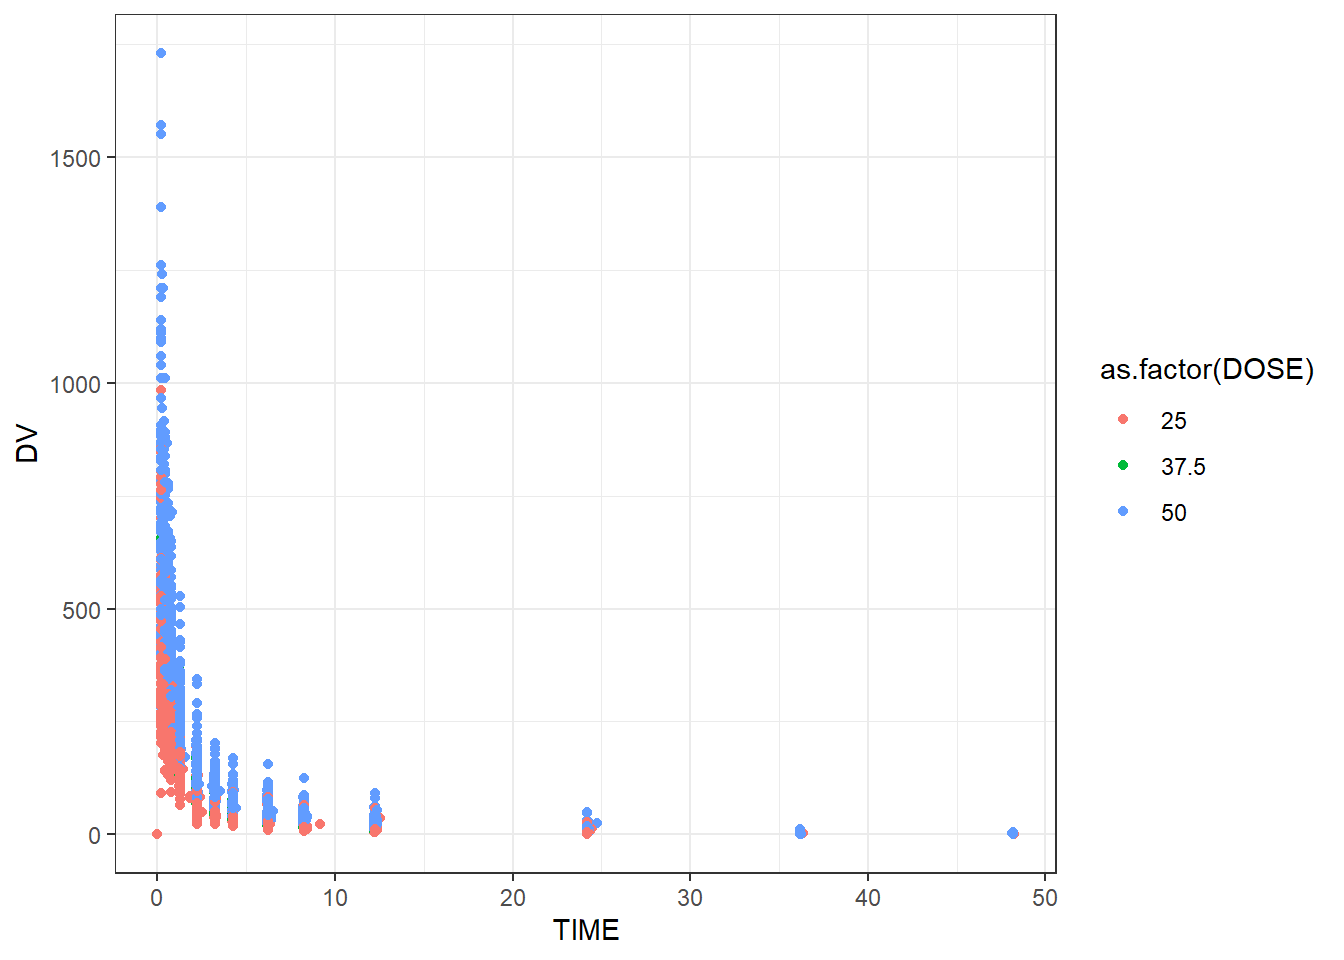Click the legend label text 25
1344x960 pixels.
tap(1173, 421)
